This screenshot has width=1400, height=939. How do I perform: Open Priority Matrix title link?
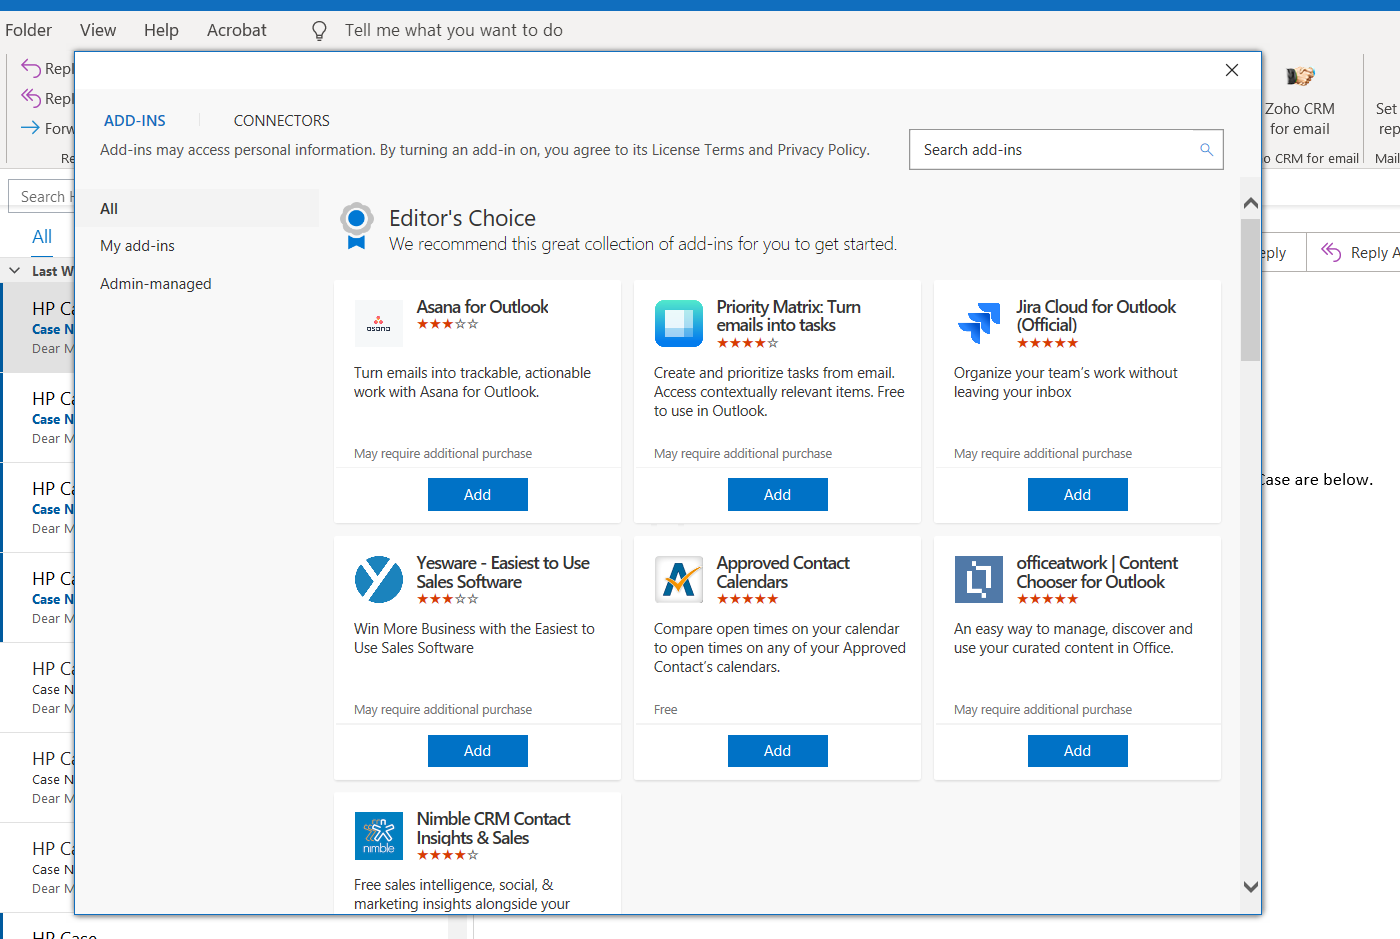click(789, 316)
